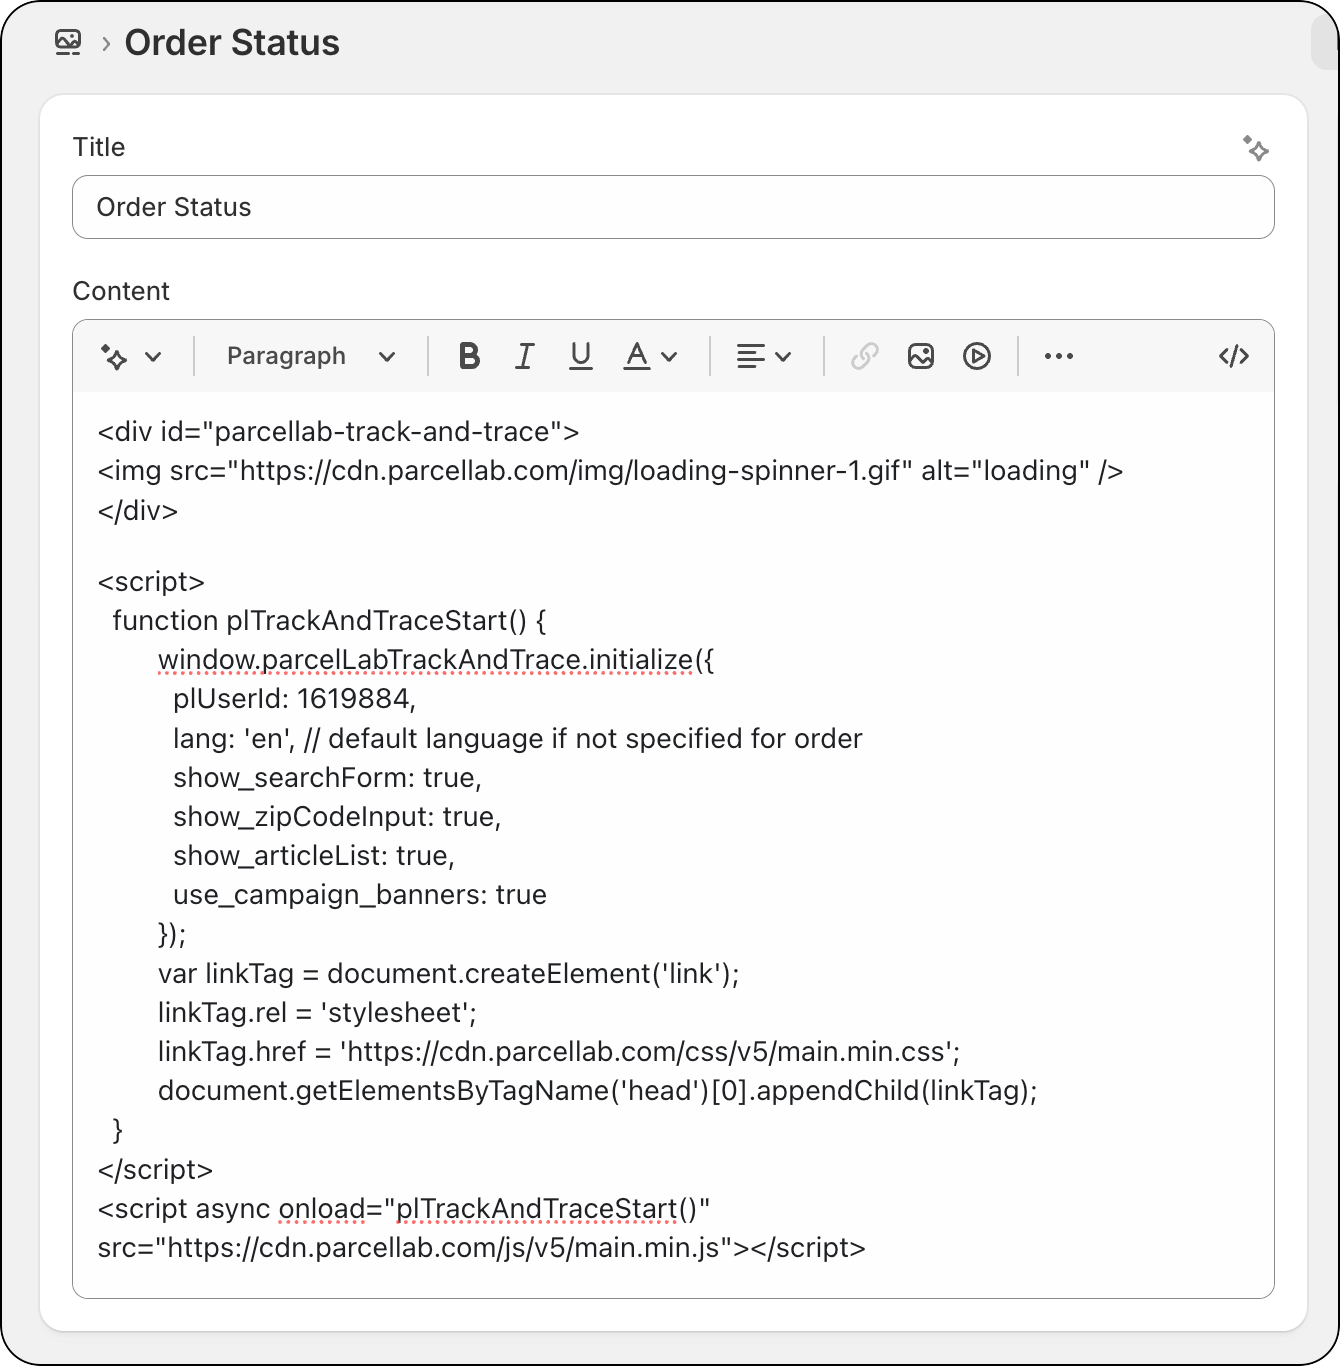
Task: Insert an image using the picture icon
Action: (920, 355)
